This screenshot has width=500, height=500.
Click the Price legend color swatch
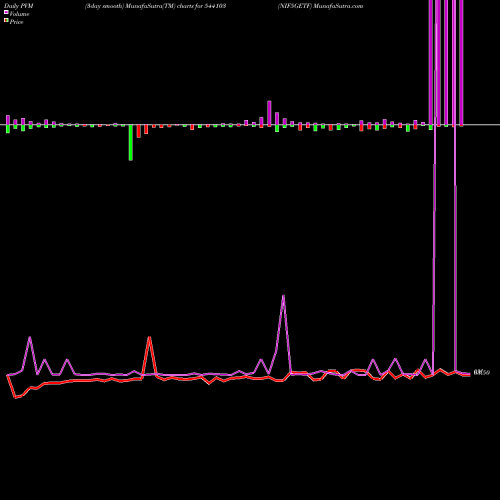click(6, 21)
